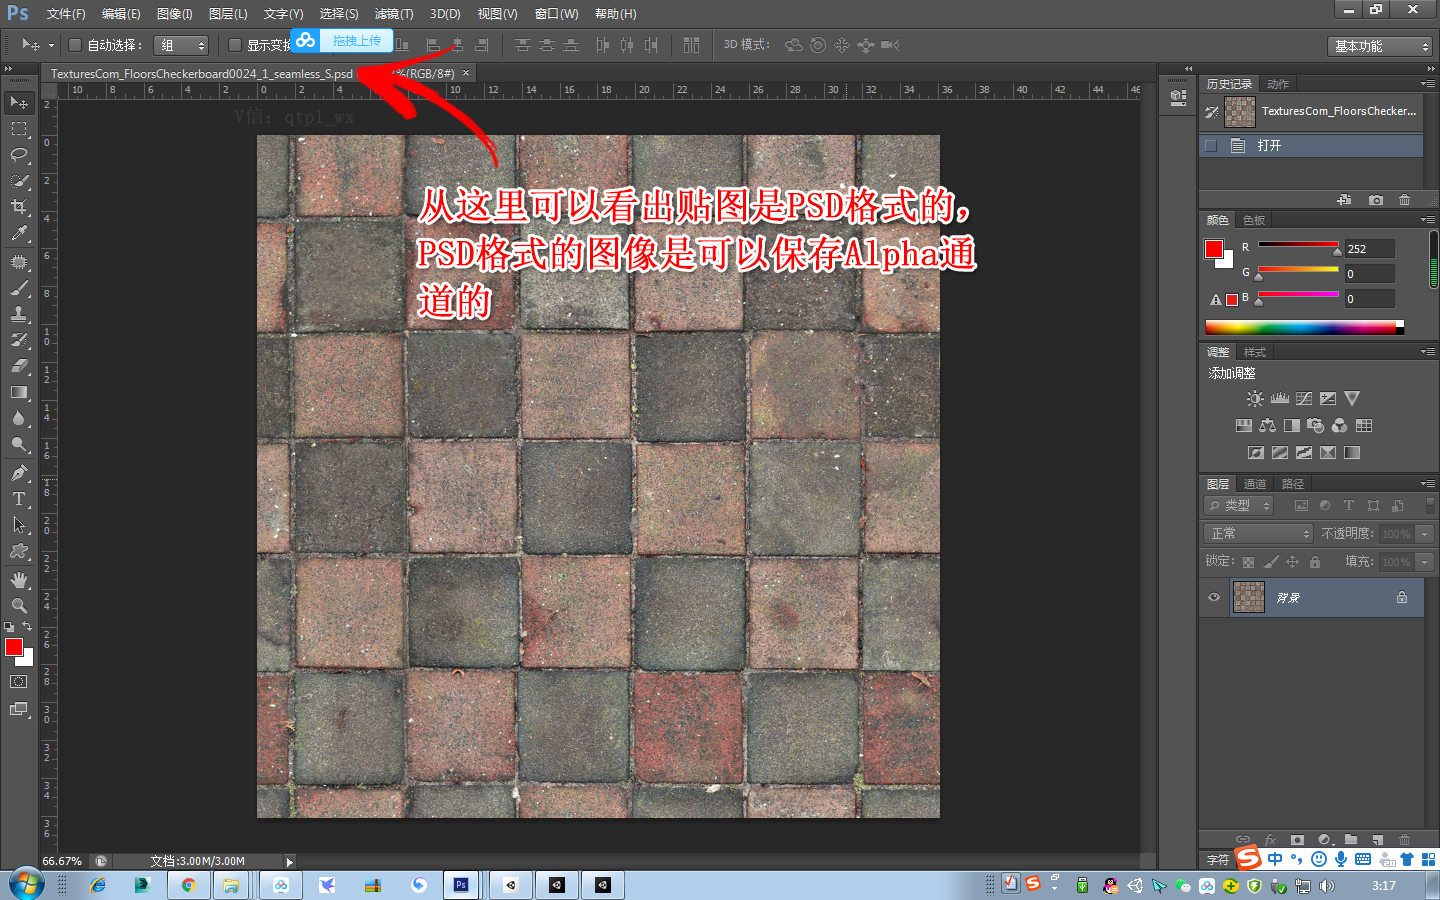This screenshot has width=1440, height=900.
Task: Enable the 显示变换控件 checkbox
Action: pos(235,45)
